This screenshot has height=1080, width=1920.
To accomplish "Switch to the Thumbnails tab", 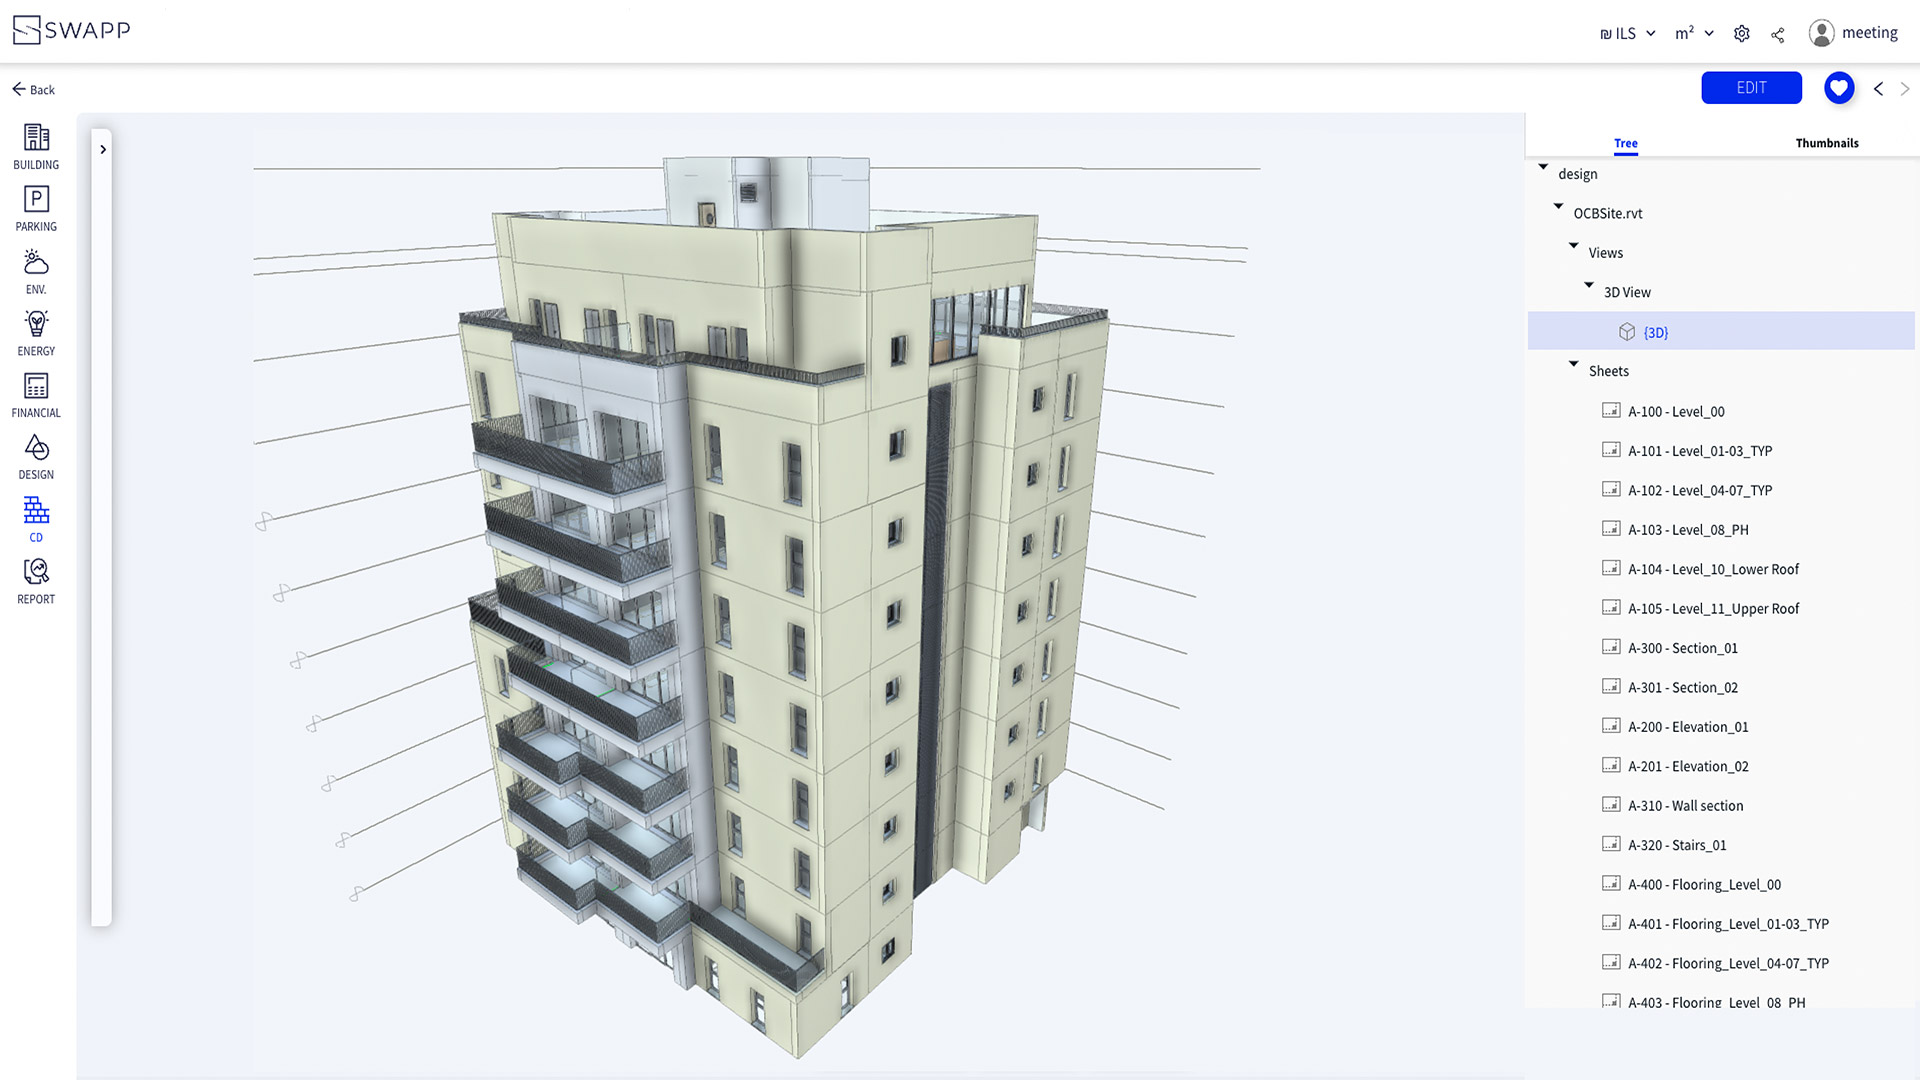I will [1826, 143].
